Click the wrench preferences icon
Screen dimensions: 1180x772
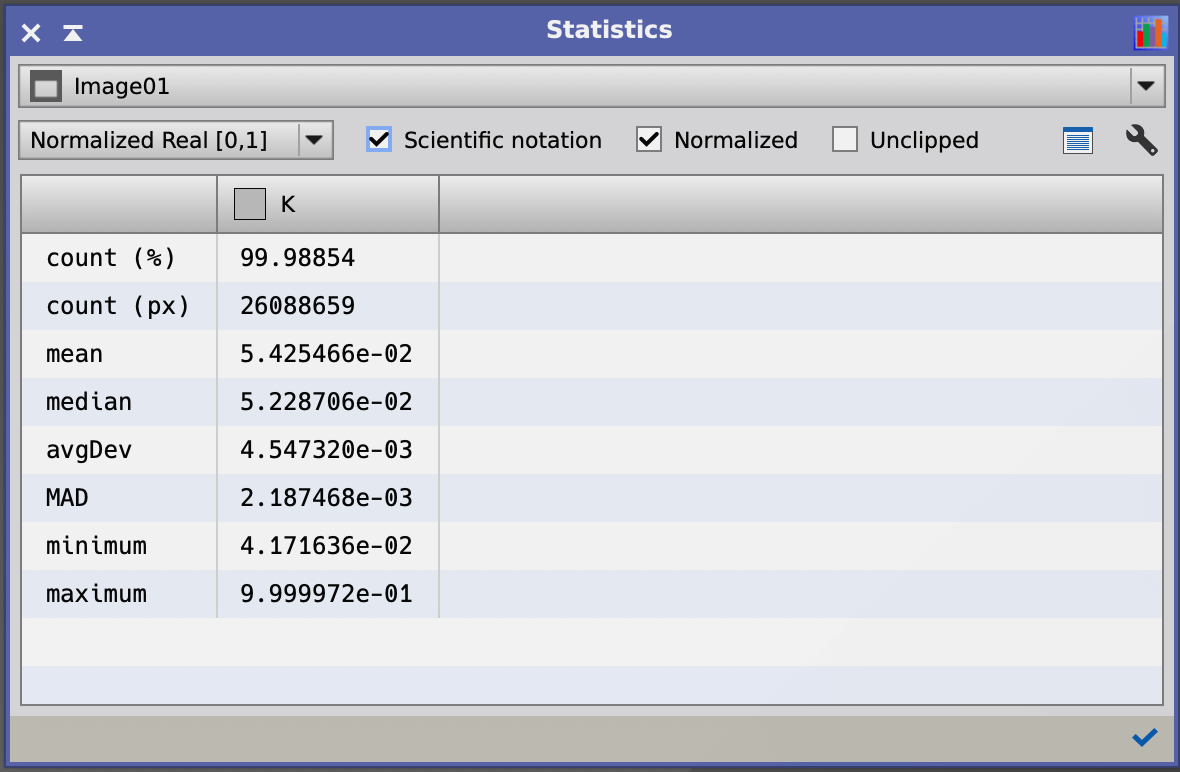1141,140
